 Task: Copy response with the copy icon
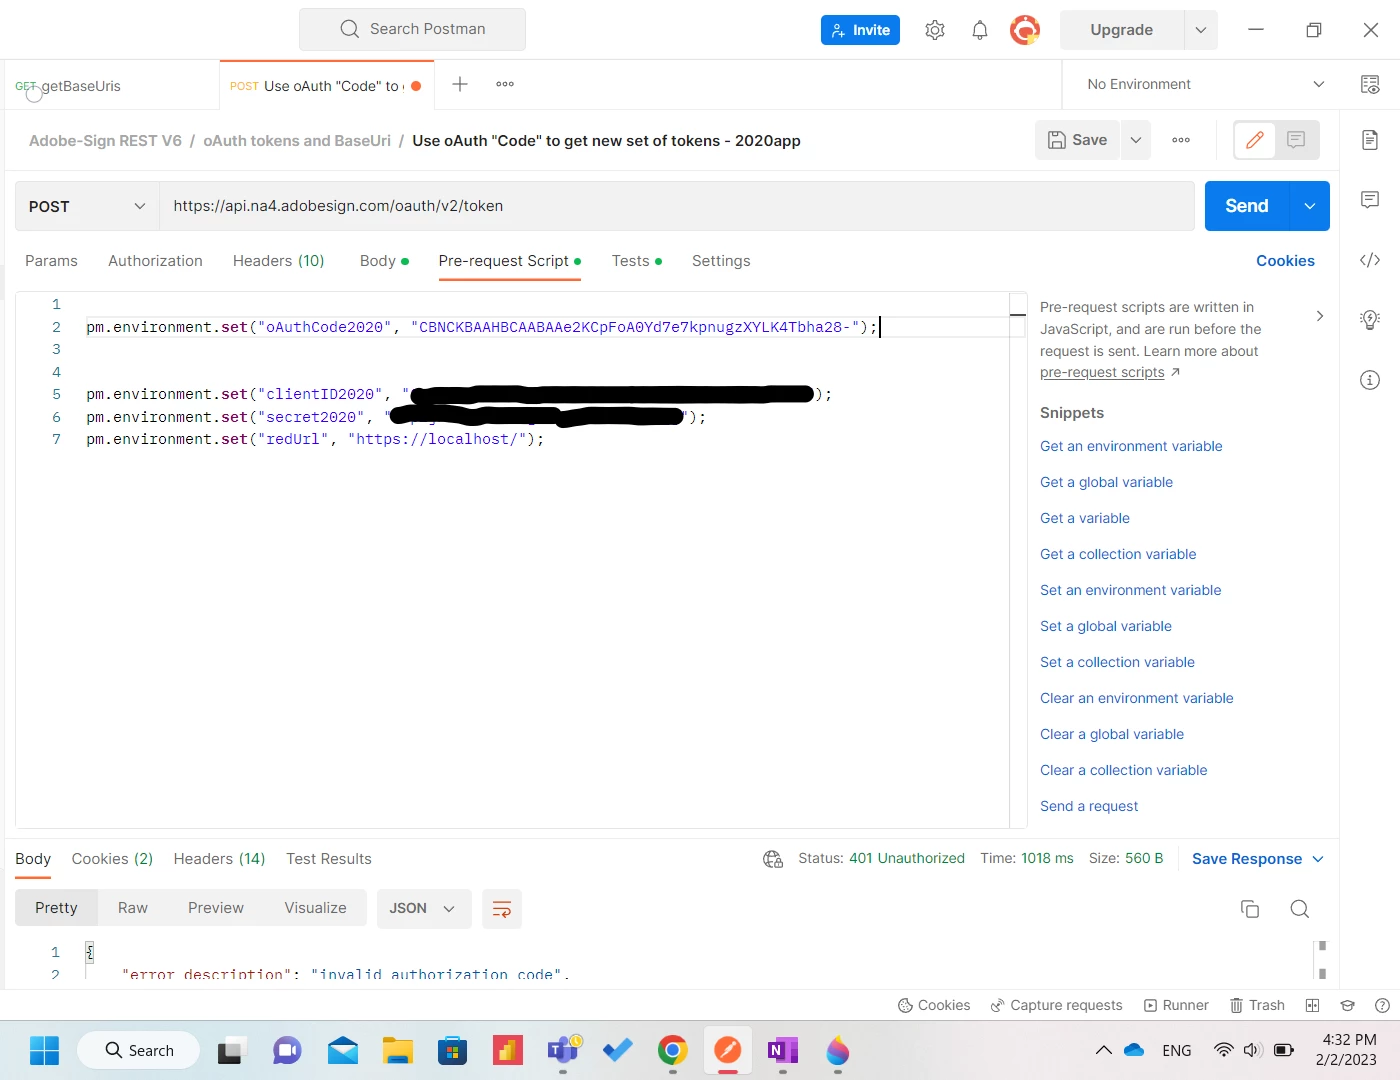(x=1250, y=909)
